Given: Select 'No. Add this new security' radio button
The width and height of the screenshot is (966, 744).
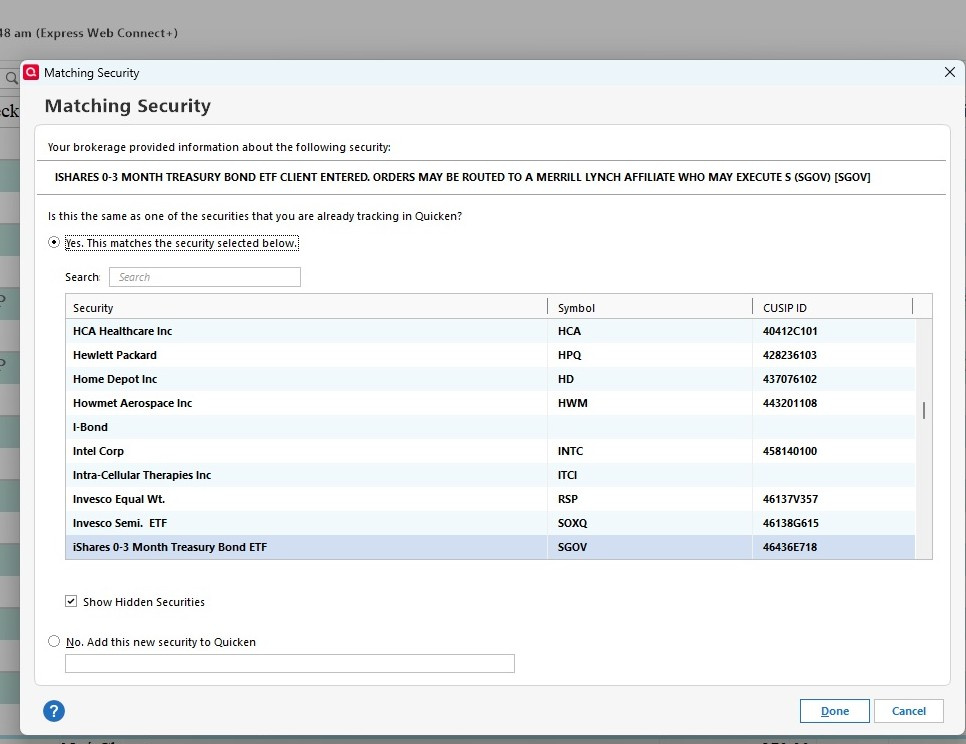Looking at the screenshot, I should (x=54, y=642).
